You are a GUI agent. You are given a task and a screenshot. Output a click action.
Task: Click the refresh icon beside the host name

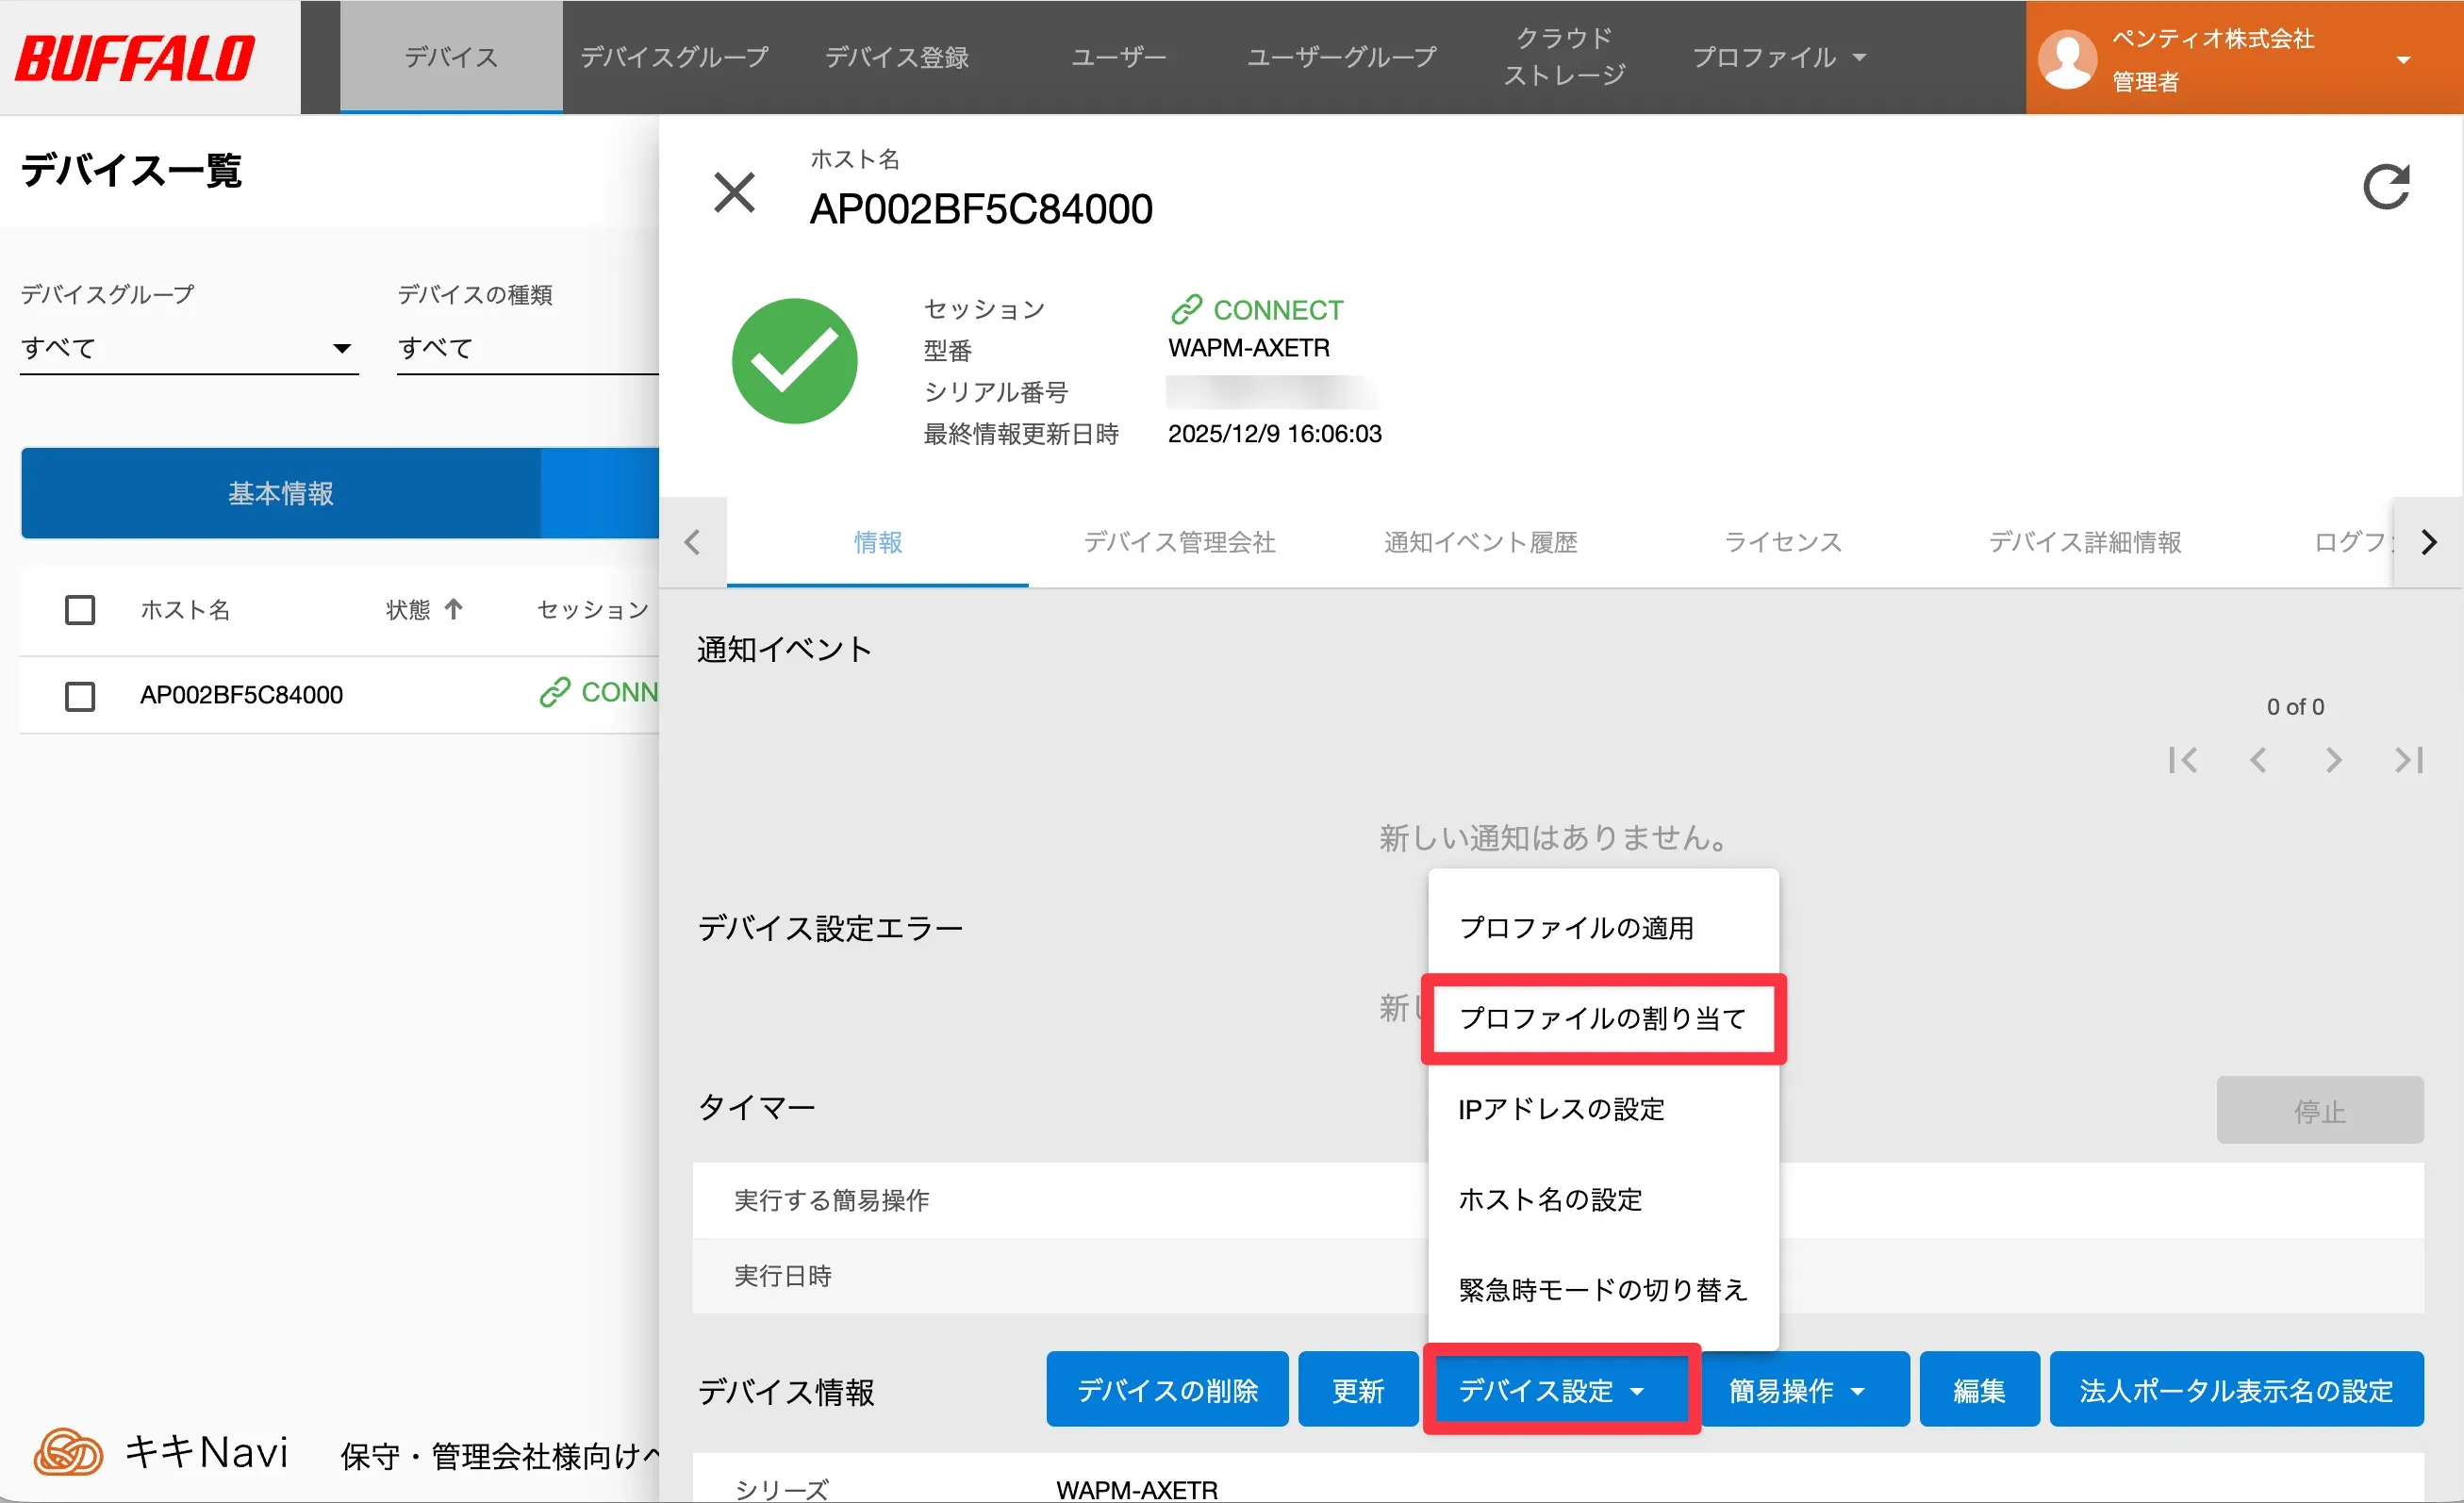pyautogui.click(x=2385, y=187)
